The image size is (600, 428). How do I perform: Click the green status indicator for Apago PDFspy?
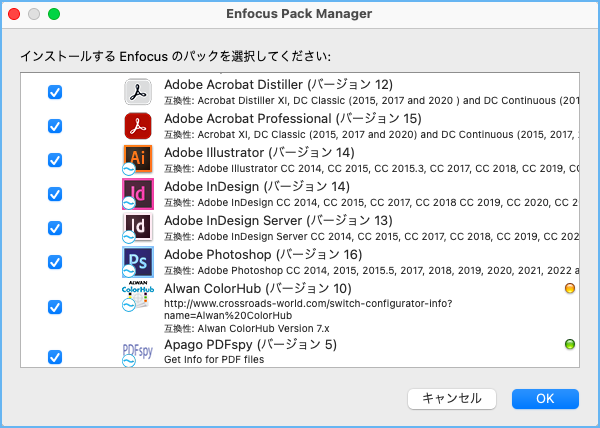click(x=570, y=344)
